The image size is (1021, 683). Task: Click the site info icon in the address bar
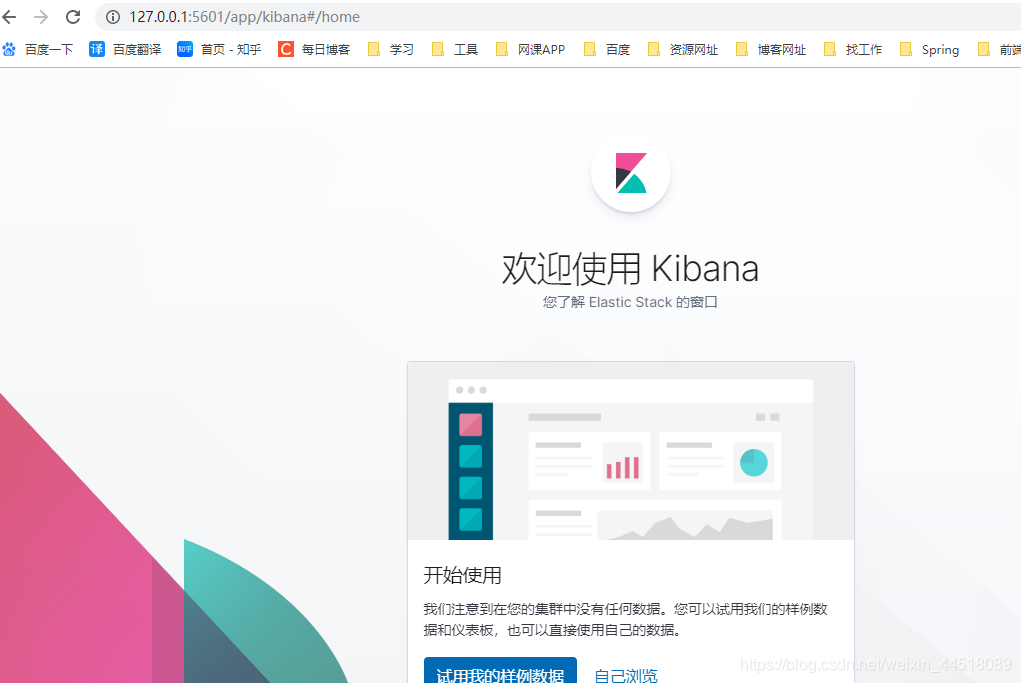pos(113,17)
